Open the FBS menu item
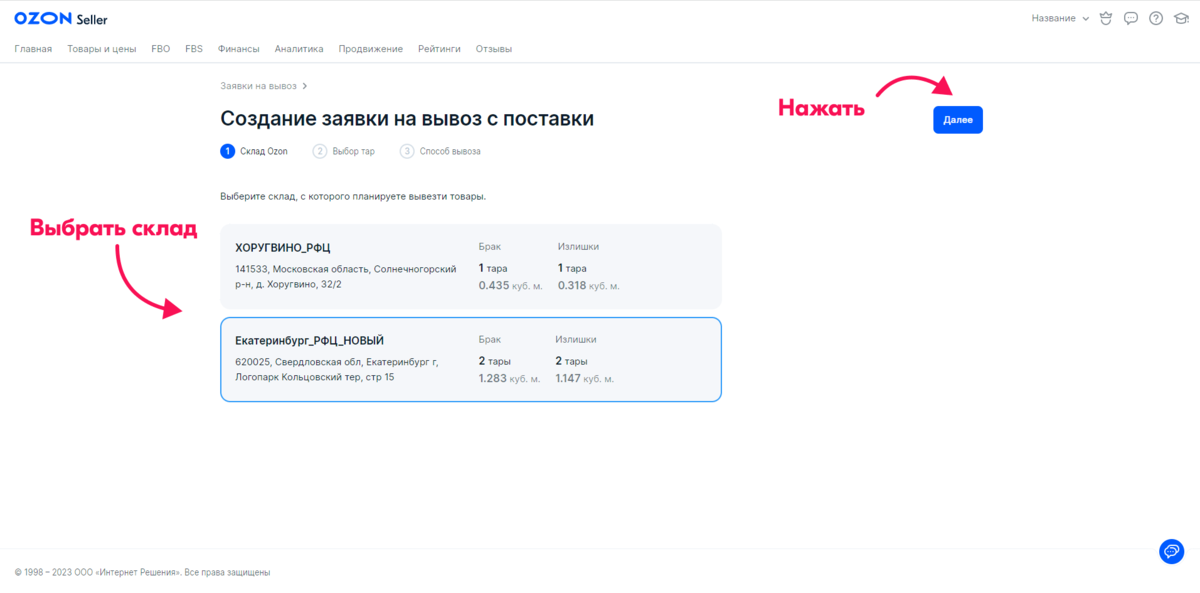This screenshot has height=593, width=1200. click(194, 48)
